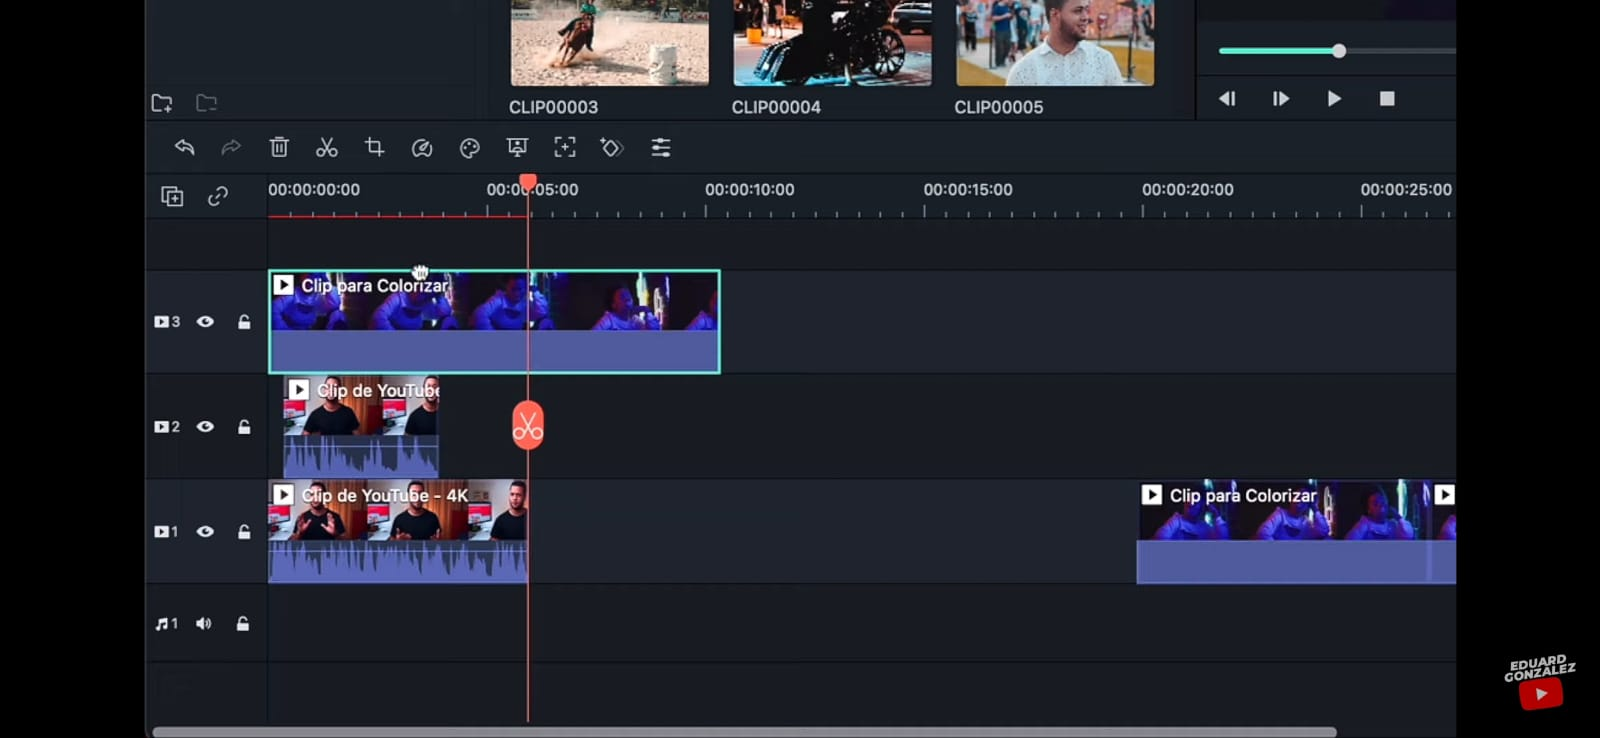Step forward one frame
The width and height of the screenshot is (1600, 738).
(x=1280, y=99)
